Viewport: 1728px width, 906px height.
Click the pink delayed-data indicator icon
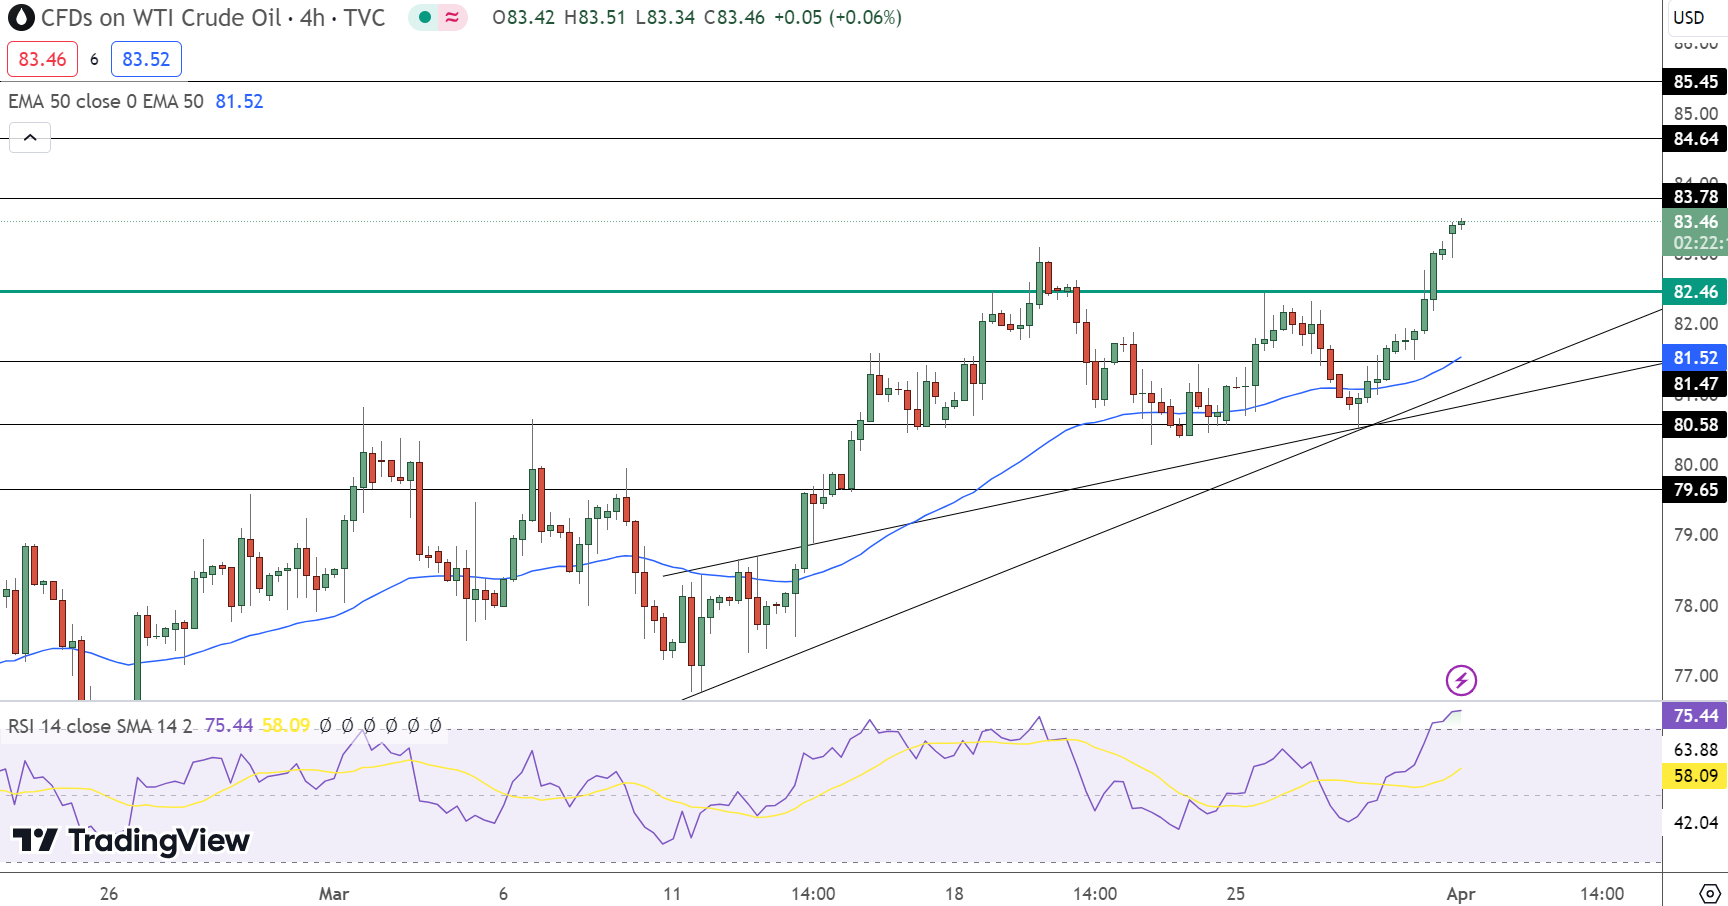(x=450, y=17)
